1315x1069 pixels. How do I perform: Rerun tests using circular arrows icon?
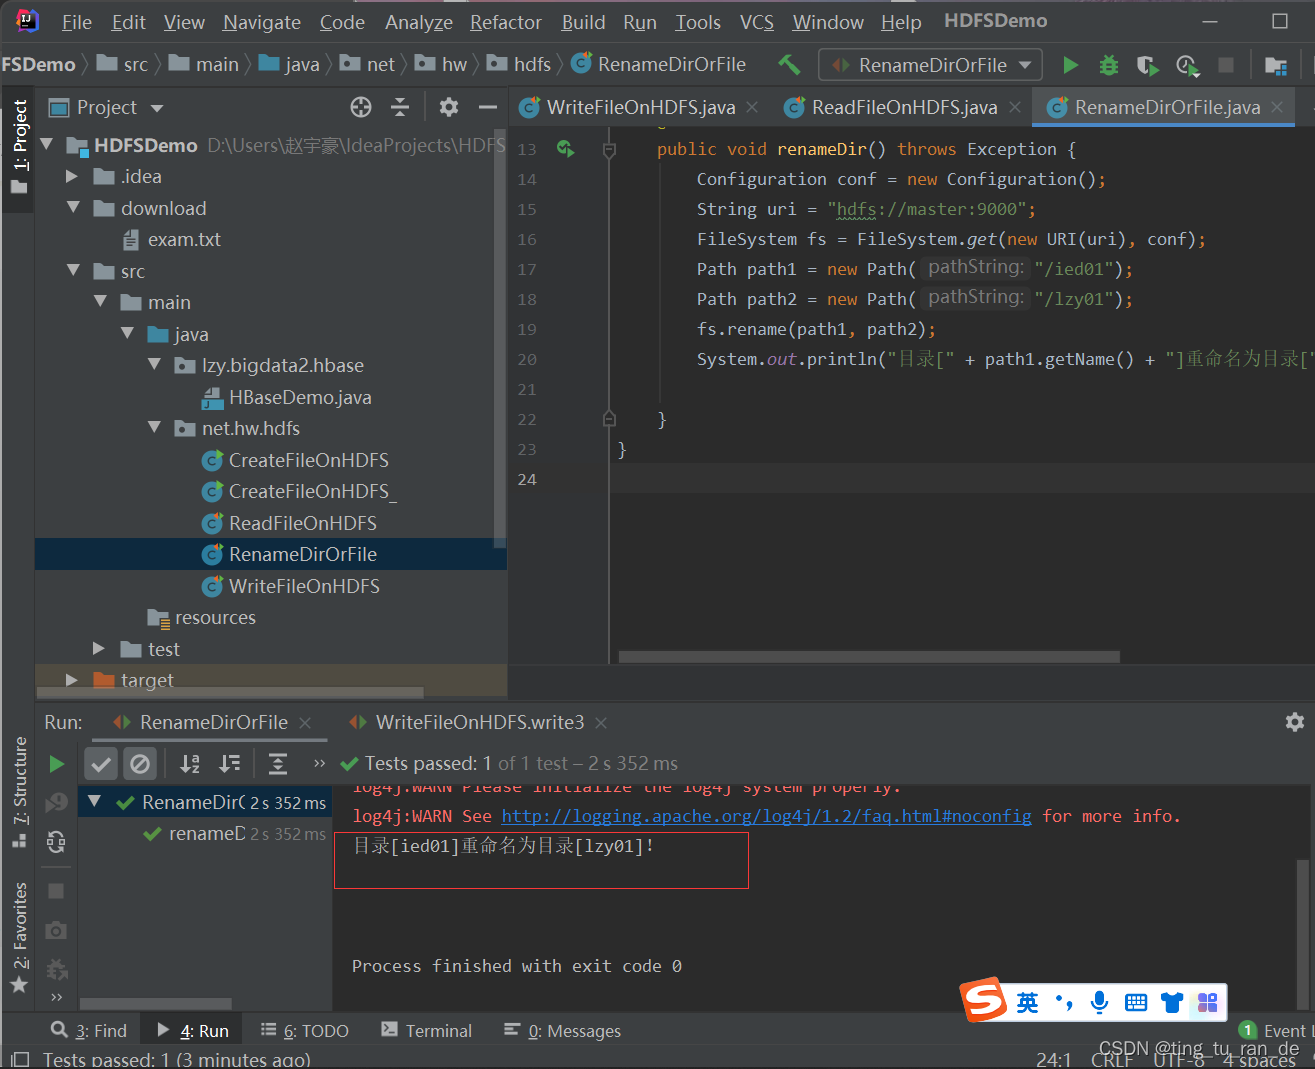pyautogui.click(x=57, y=843)
